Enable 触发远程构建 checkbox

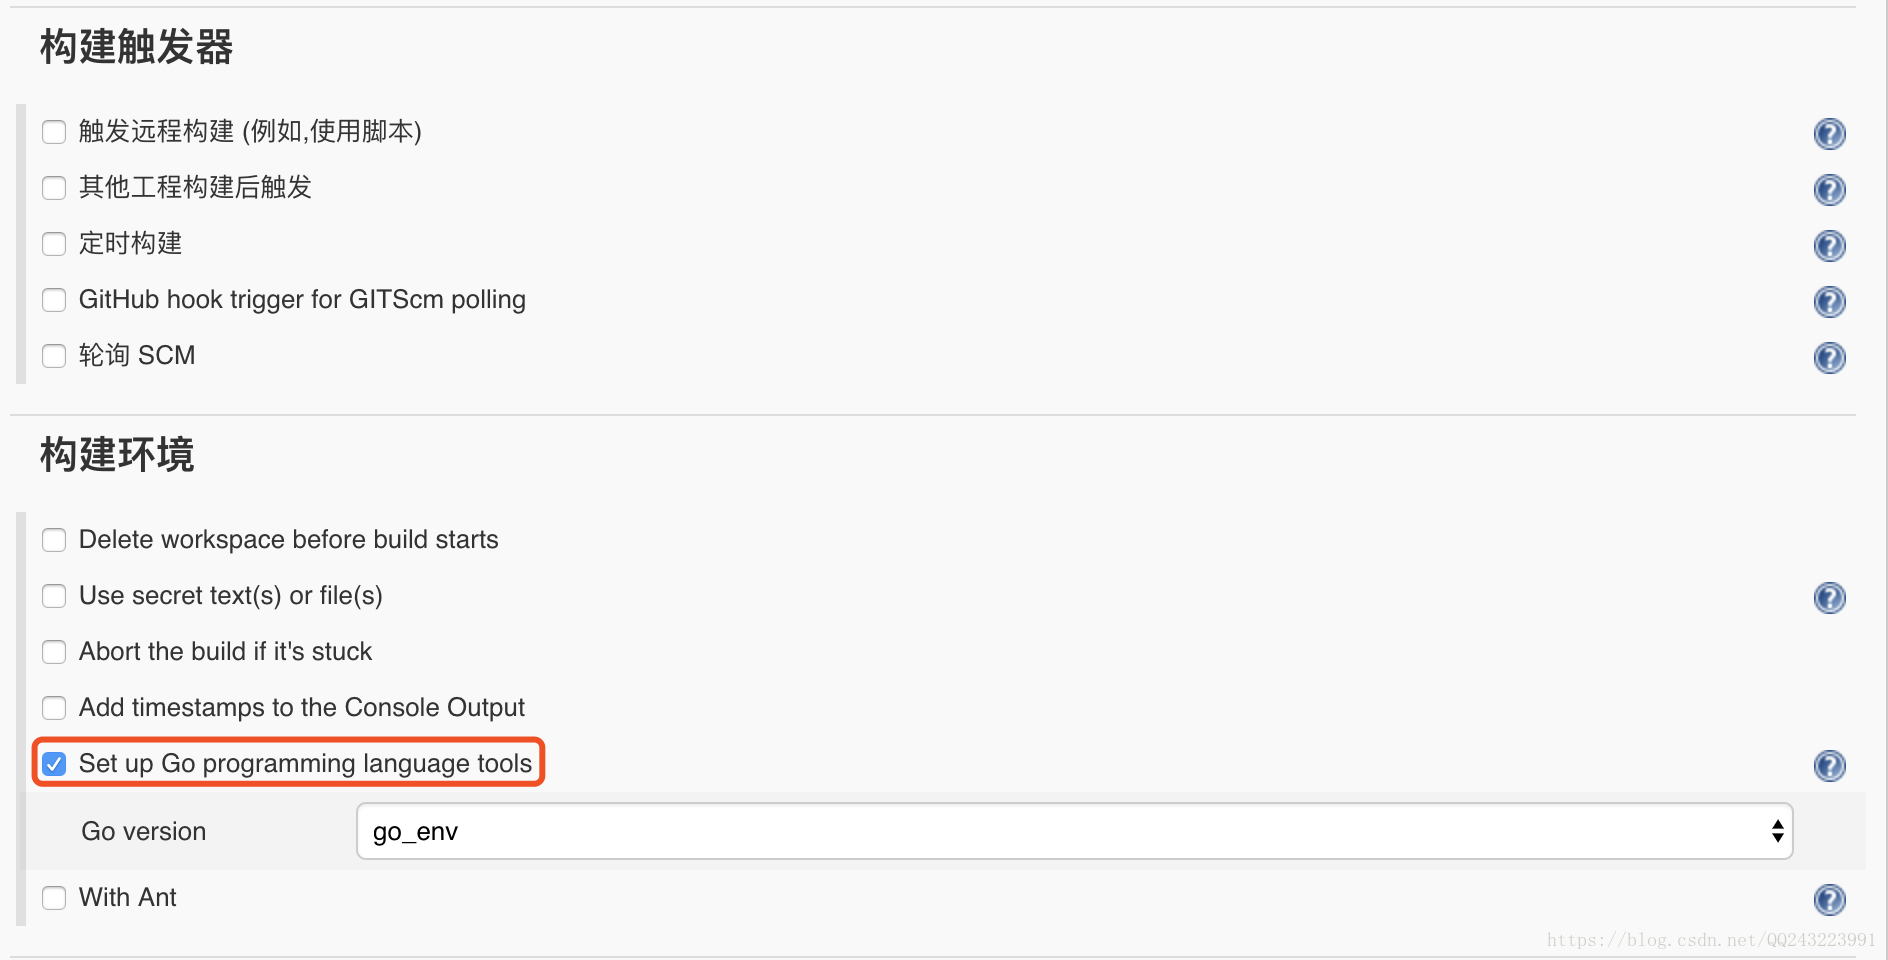54,132
